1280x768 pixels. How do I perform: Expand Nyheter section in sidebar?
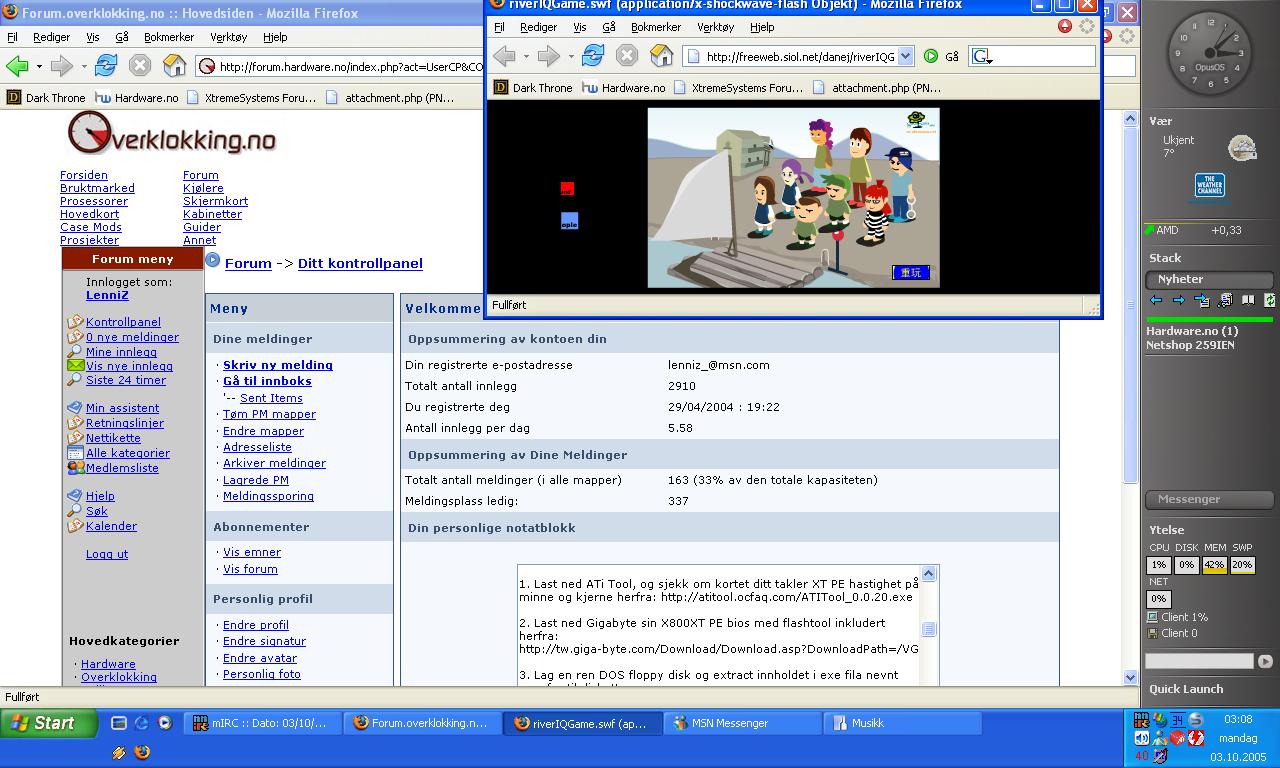[1210, 279]
